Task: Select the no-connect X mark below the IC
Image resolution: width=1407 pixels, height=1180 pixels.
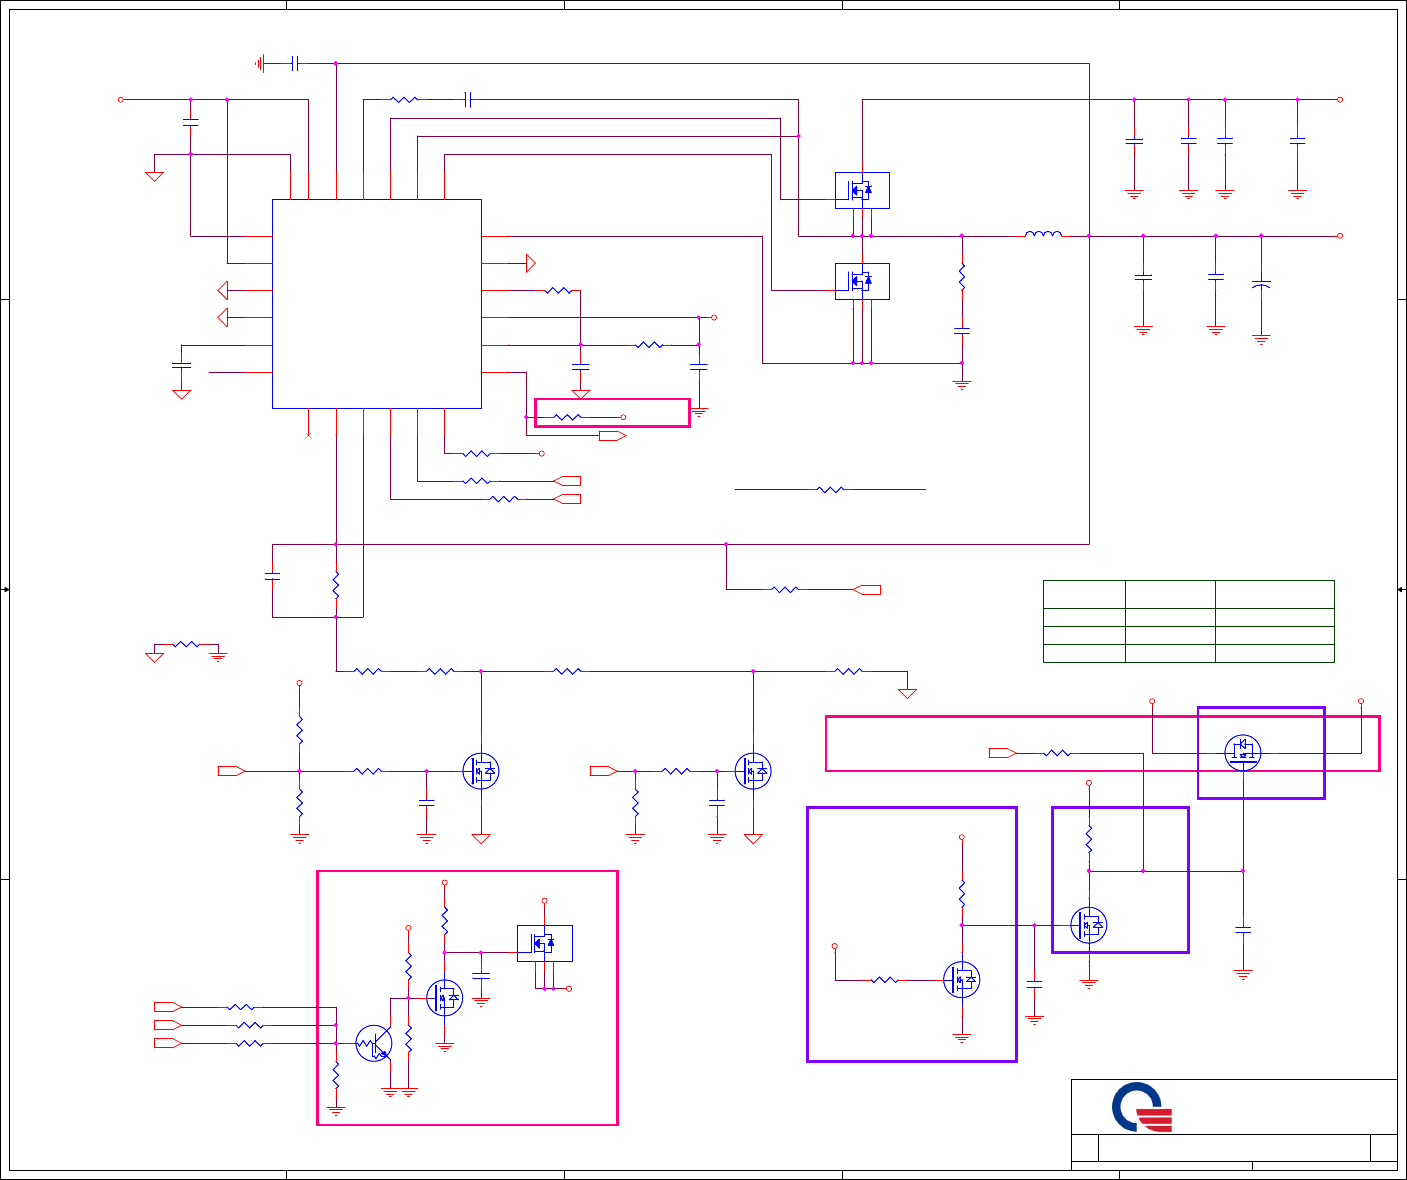Action: [x=308, y=435]
